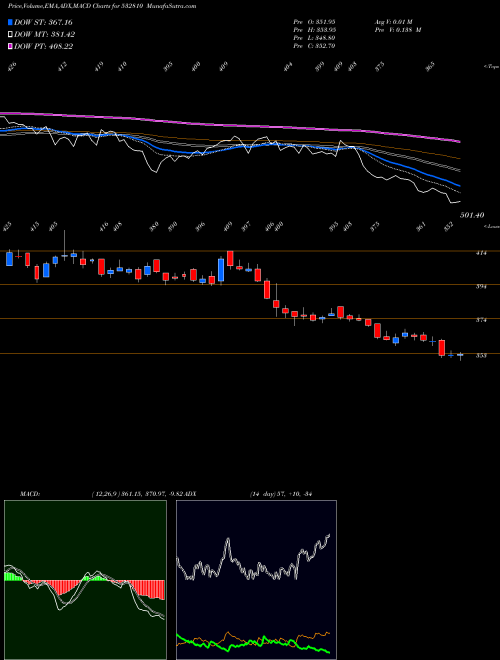Image resolution: width=500 pixels, height=660 pixels.
Task: Click the white DOW MT legend swatch
Action: point(10,35)
